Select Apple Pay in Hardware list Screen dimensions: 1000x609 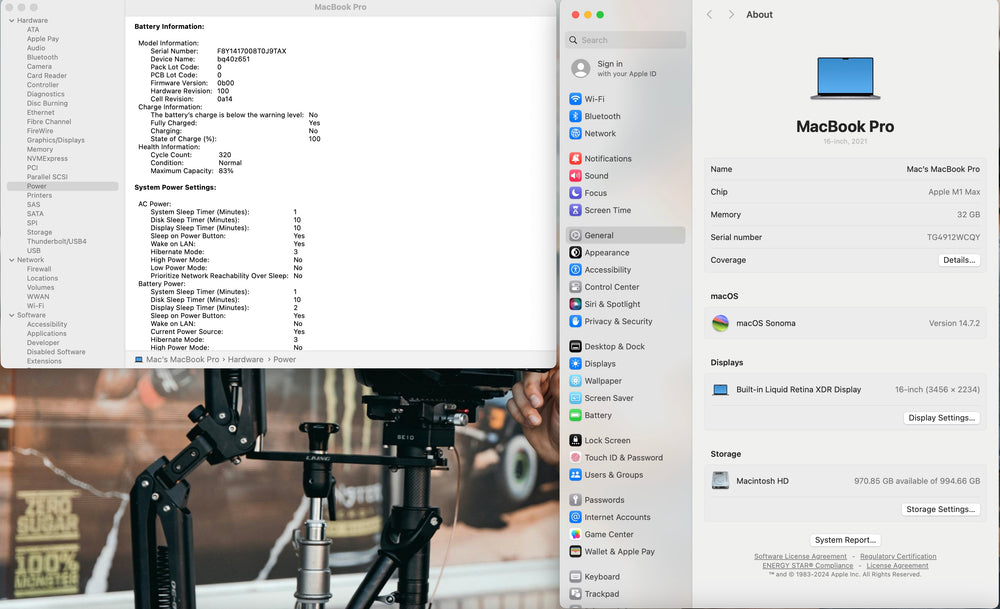click(x=43, y=39)
